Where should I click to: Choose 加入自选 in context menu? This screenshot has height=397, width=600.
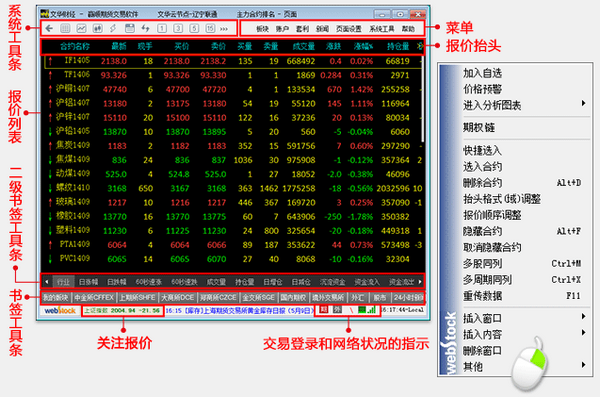pos(483,73)
